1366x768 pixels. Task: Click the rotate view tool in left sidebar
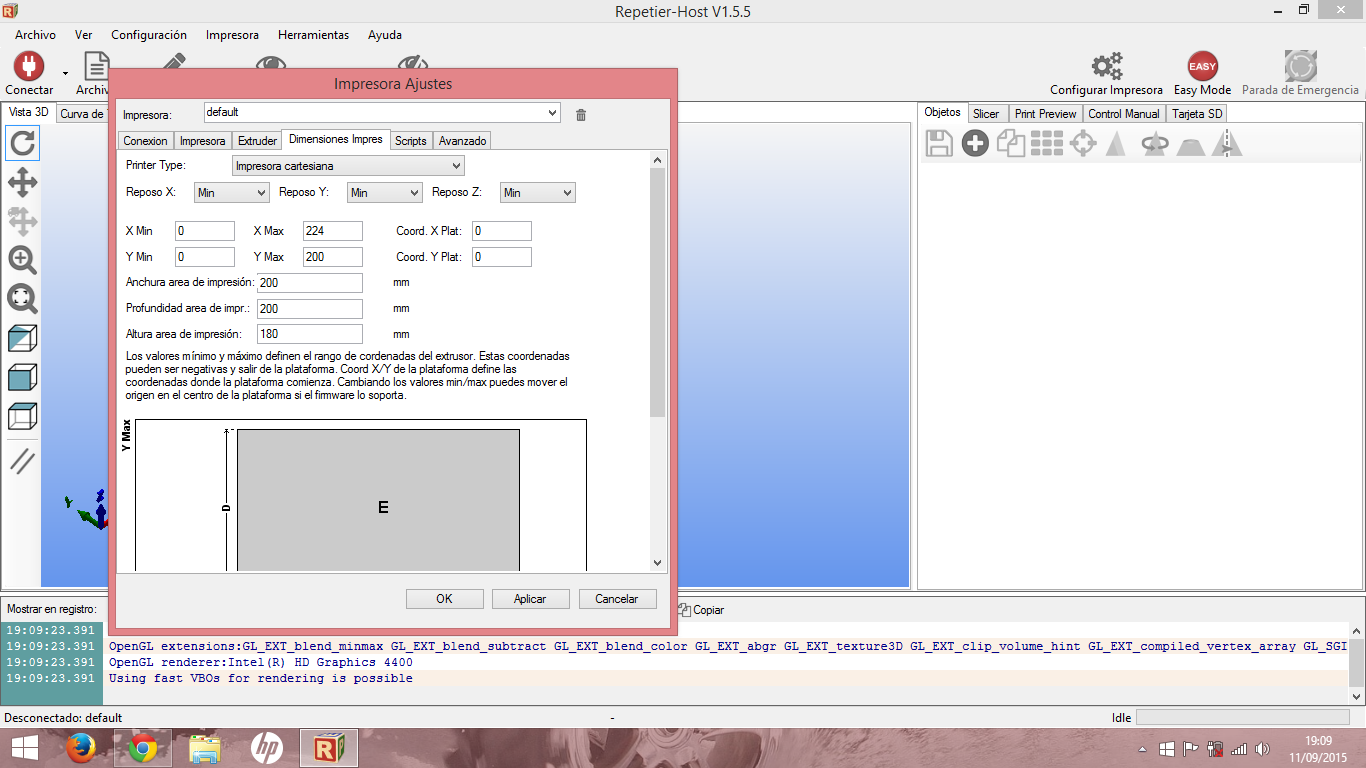22,144
